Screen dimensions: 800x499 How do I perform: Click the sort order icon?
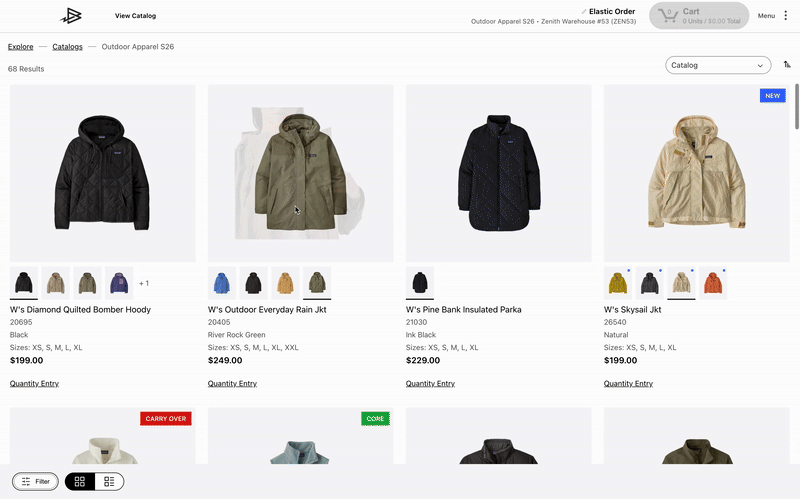(787, 65)
